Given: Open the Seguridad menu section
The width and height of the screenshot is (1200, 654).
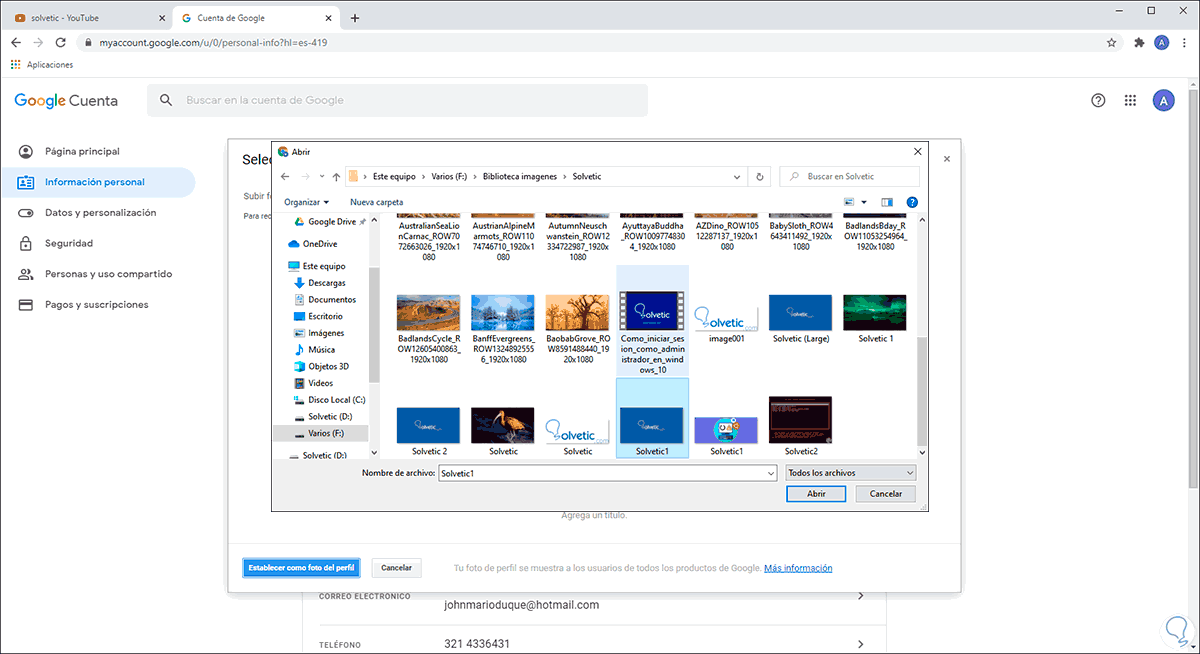Looking at the screenshot, I should pos(69,243).
